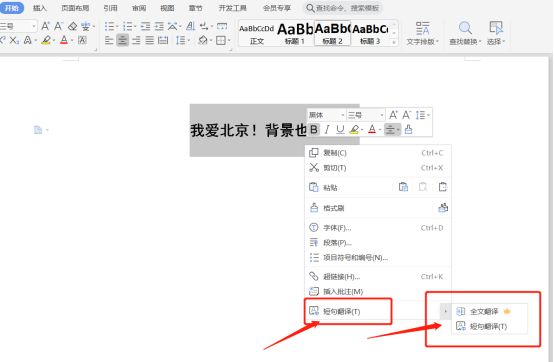This screenshot has width=554, height=362.
Task: Click the format painter icon in mini toolbar
Action: (x=408, y=129)
